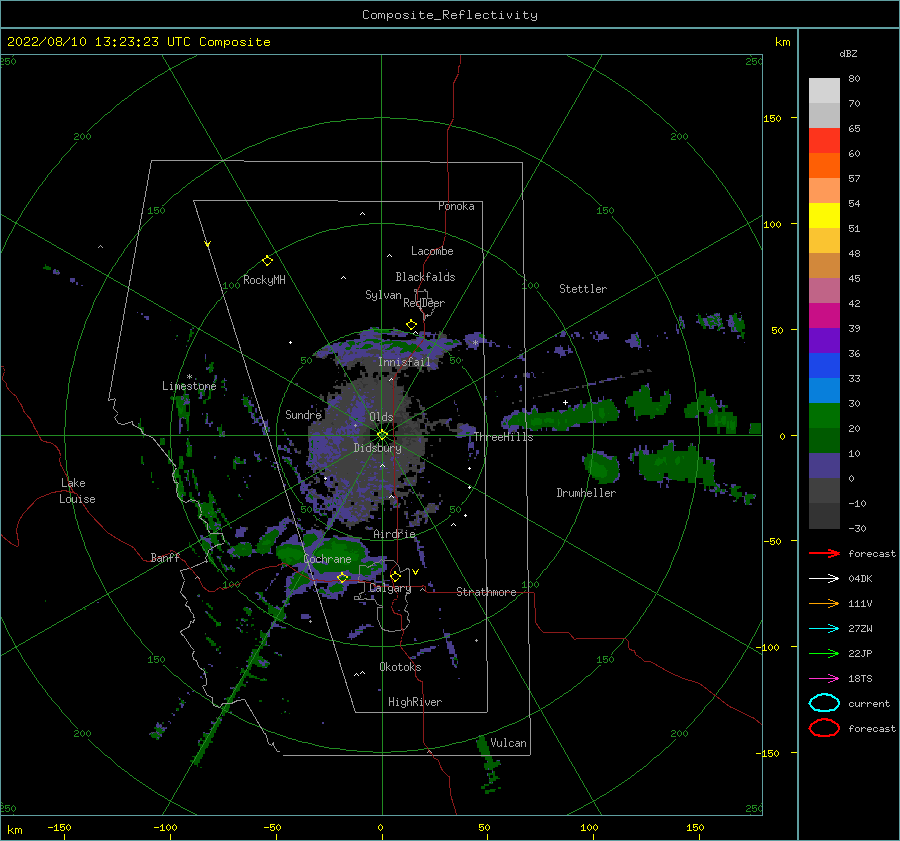This screenshot has width=900, height=841.
Task: Select the bright yellow swatch between 54 and 51
Action: pos(824,216)
